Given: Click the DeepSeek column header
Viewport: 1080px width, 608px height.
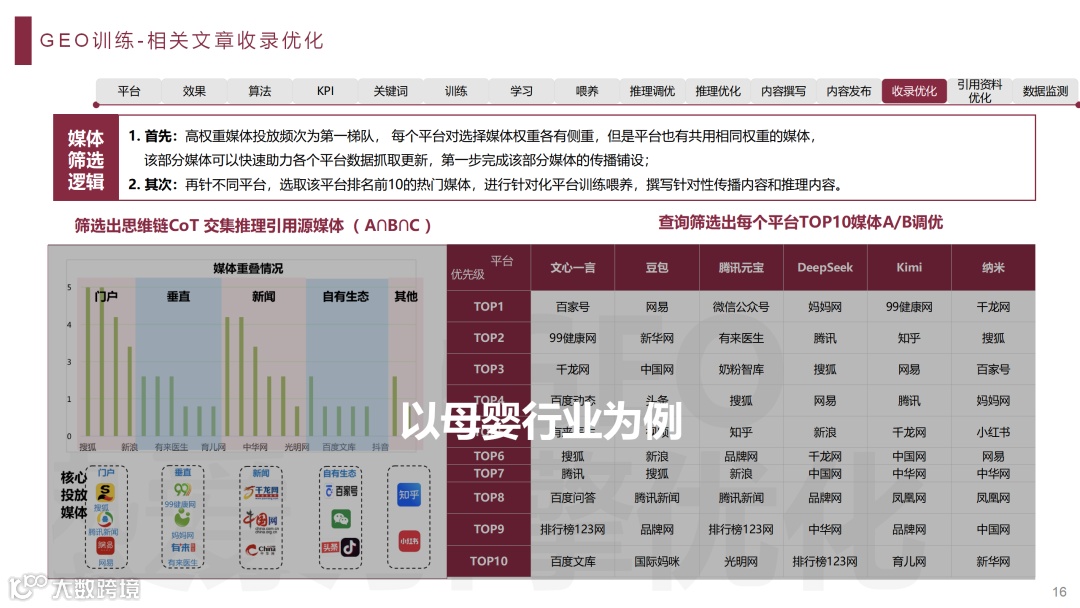Looking at the screenshot, I should pos(824,267).
